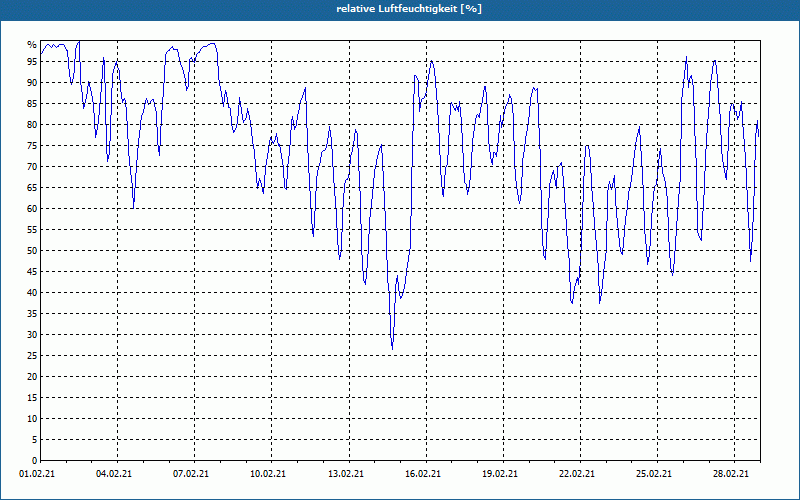This screenshot has height=500, width=800.
Task: Click the x-axis date label 13.02.21
Action: (345, 474)
